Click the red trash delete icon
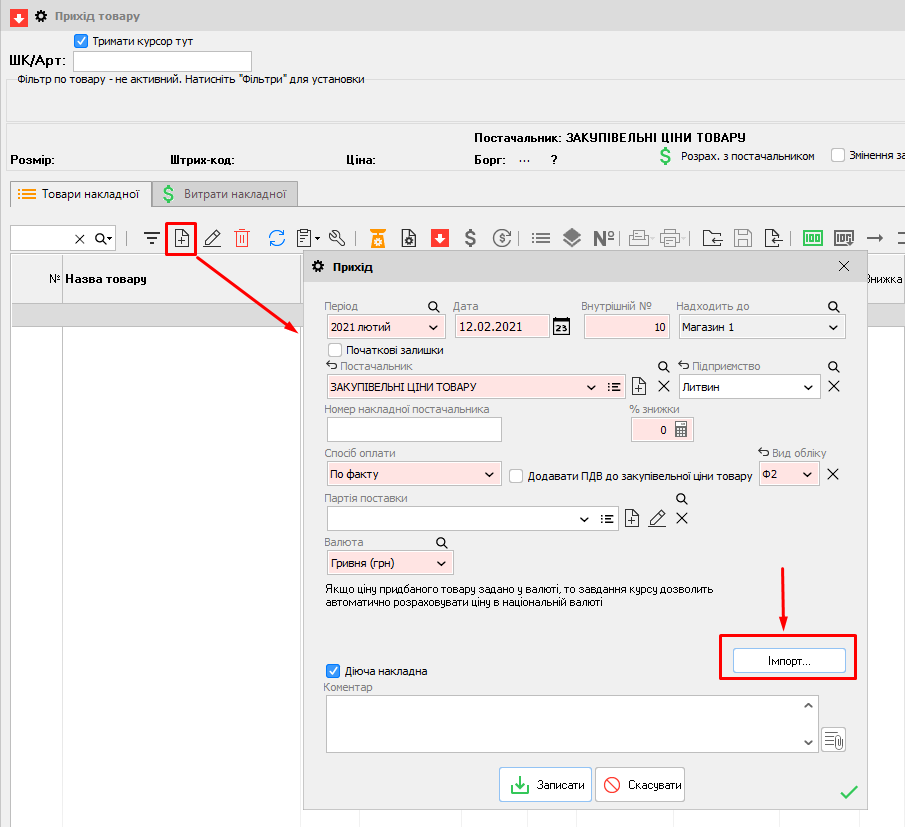 coord(242,238)
